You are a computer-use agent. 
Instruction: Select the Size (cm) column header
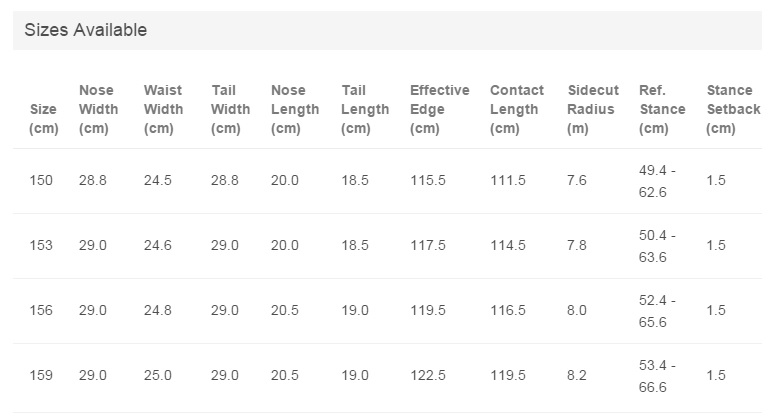pos(44,119)
